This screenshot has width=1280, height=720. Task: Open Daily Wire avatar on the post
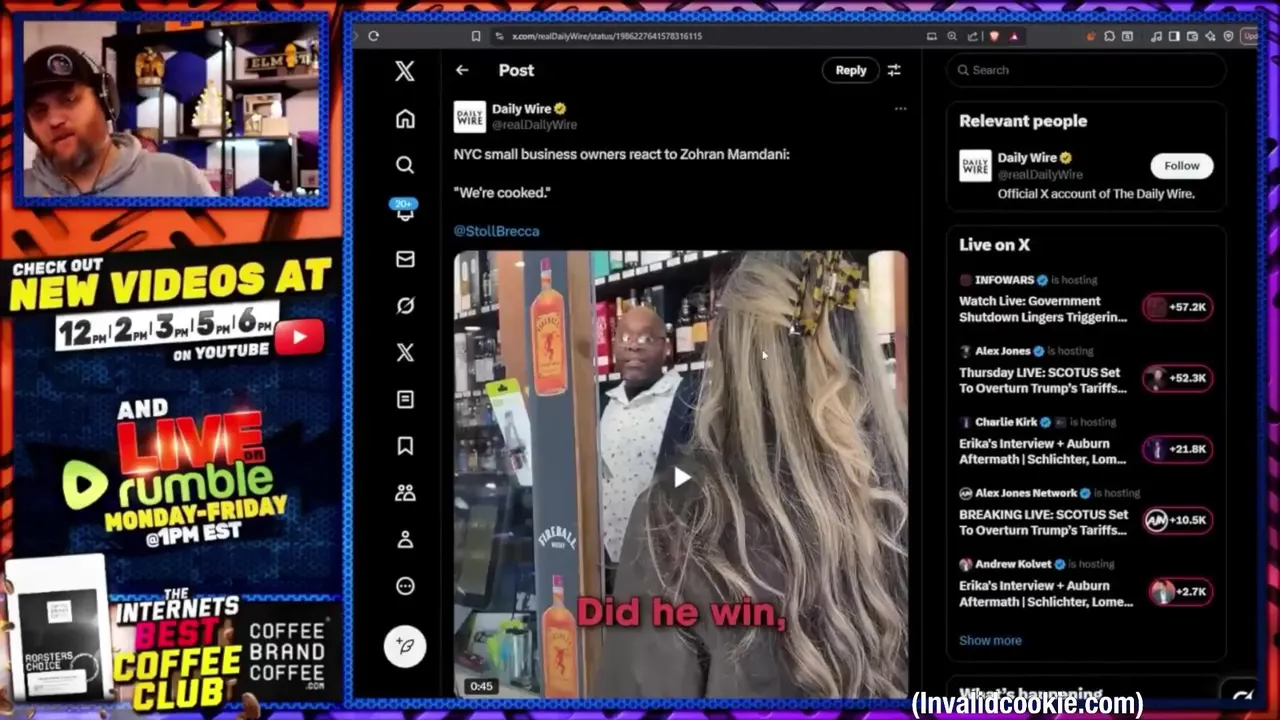pyautogui.click(x=469, y=116)
